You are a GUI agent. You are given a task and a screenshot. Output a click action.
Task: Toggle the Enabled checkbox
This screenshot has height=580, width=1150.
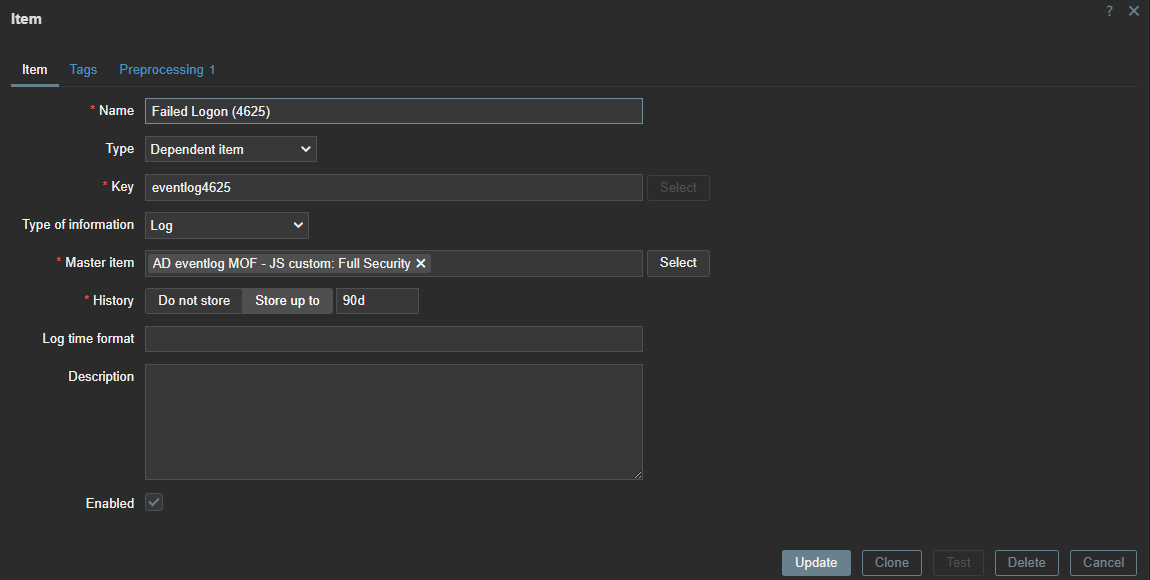coord(154,503)
